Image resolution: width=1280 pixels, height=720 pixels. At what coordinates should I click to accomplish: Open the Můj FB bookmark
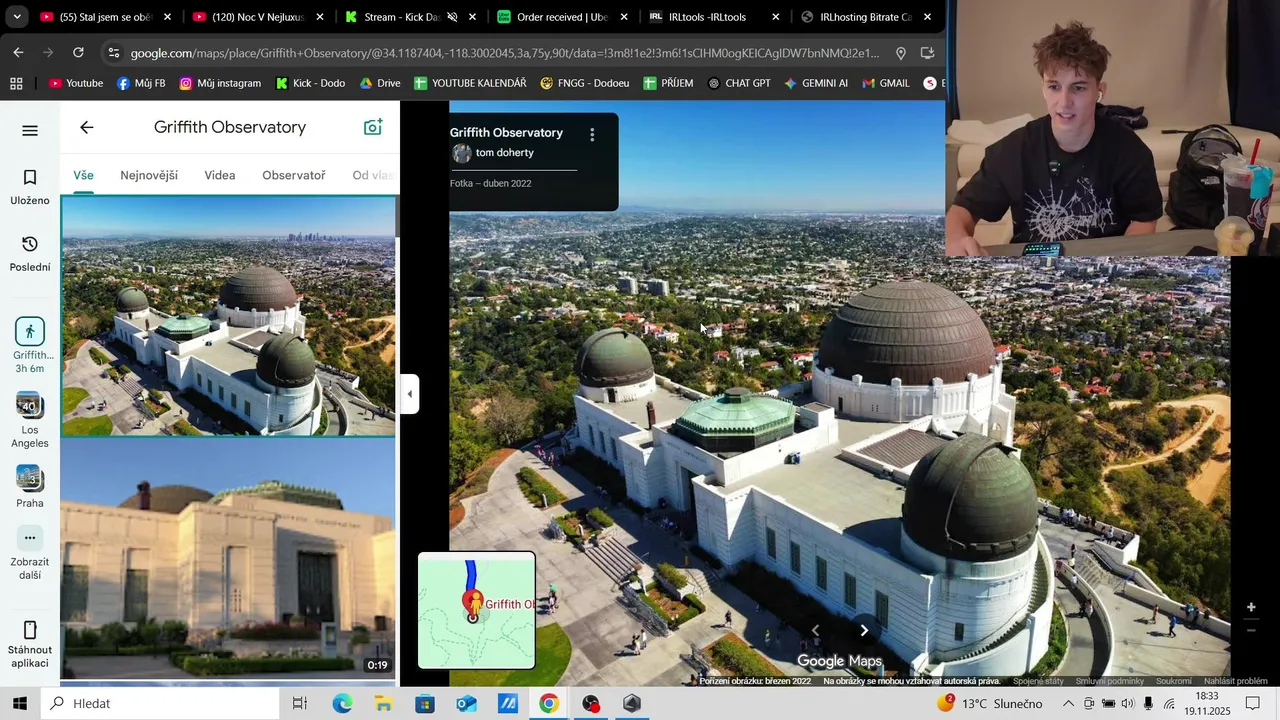click(x=141, y=83)
